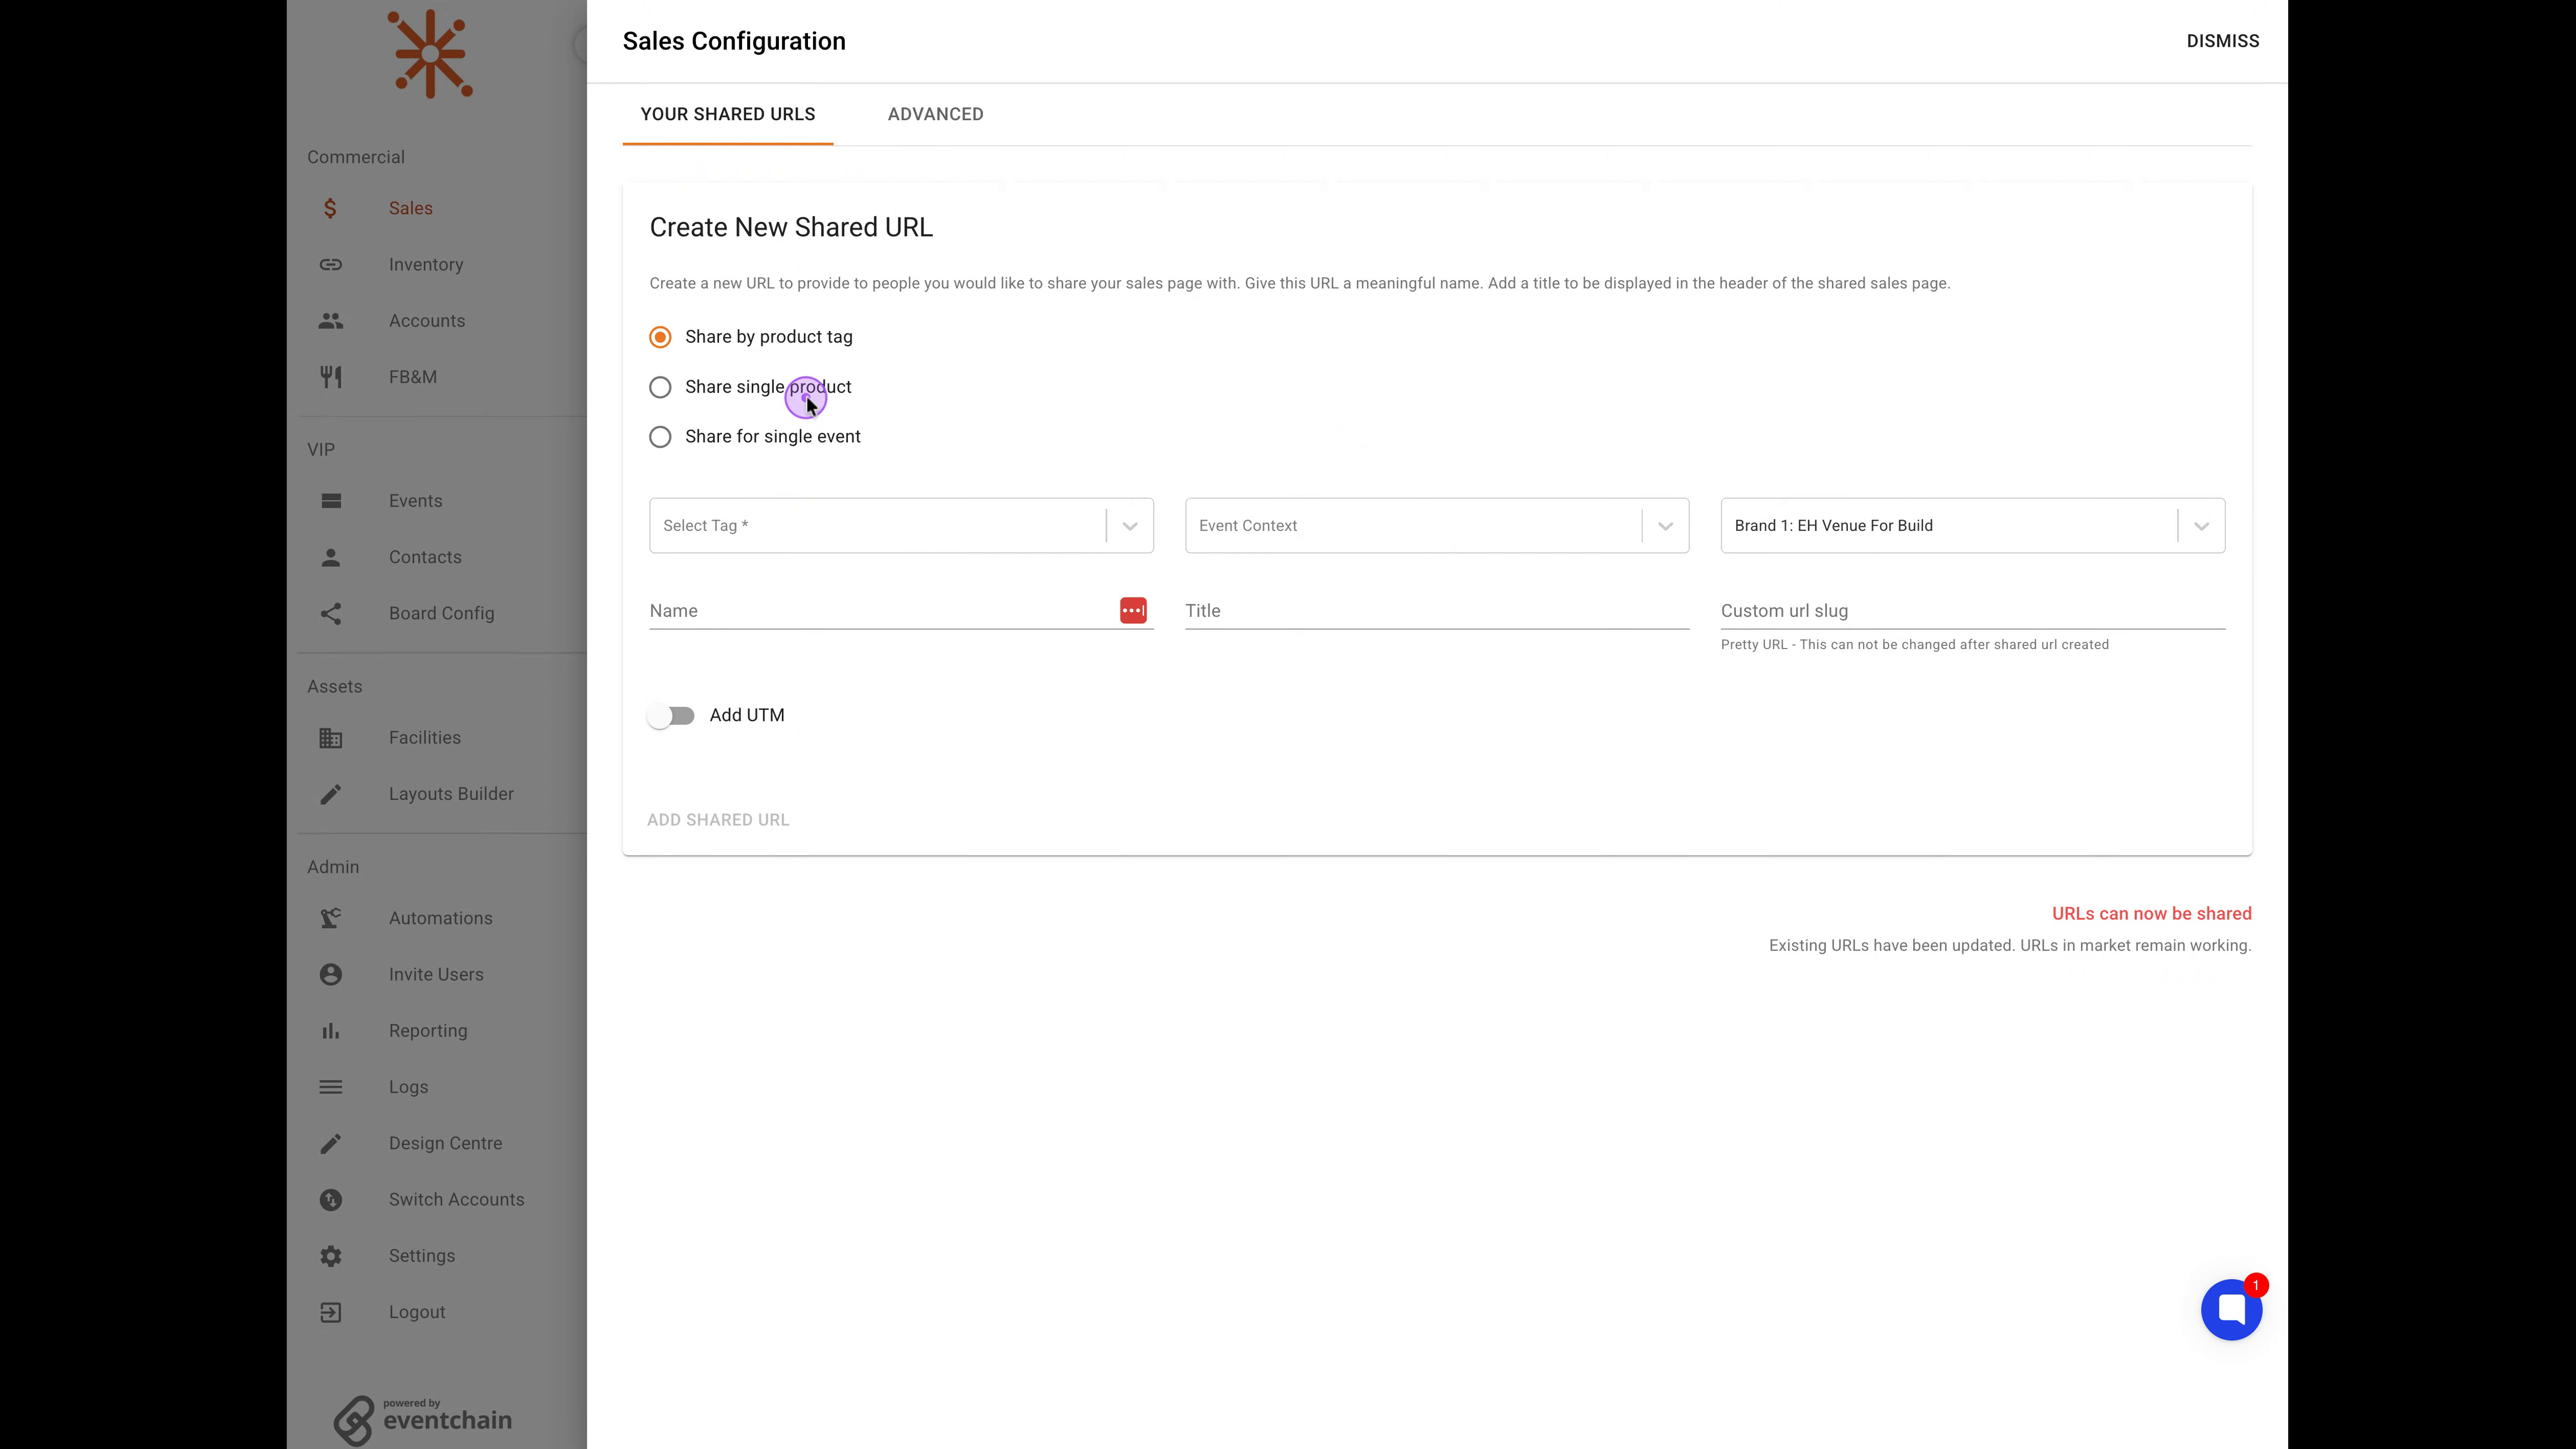The image size is (2576, 1449).
Task: Click the Contacts person icon
Action: [x=331, y=557]
